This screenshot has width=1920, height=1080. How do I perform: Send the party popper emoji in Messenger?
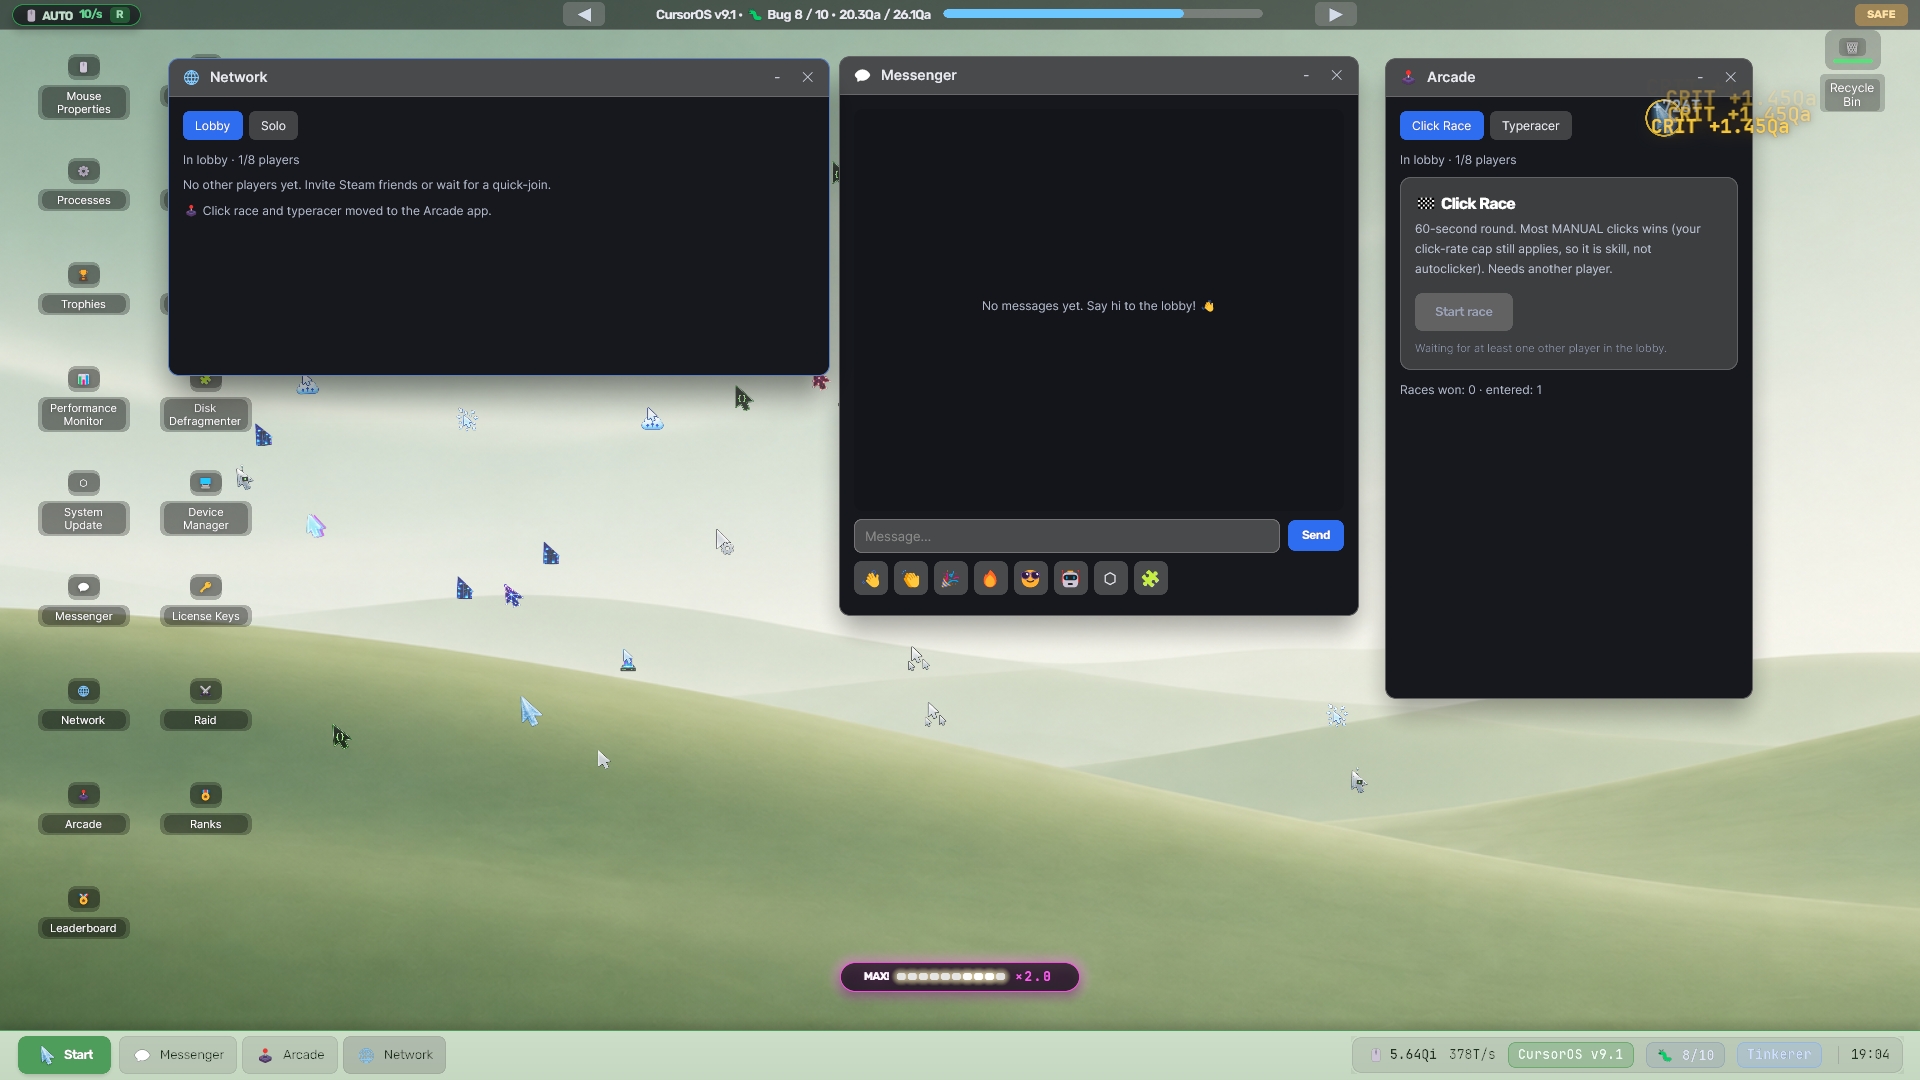pos(951,579)
